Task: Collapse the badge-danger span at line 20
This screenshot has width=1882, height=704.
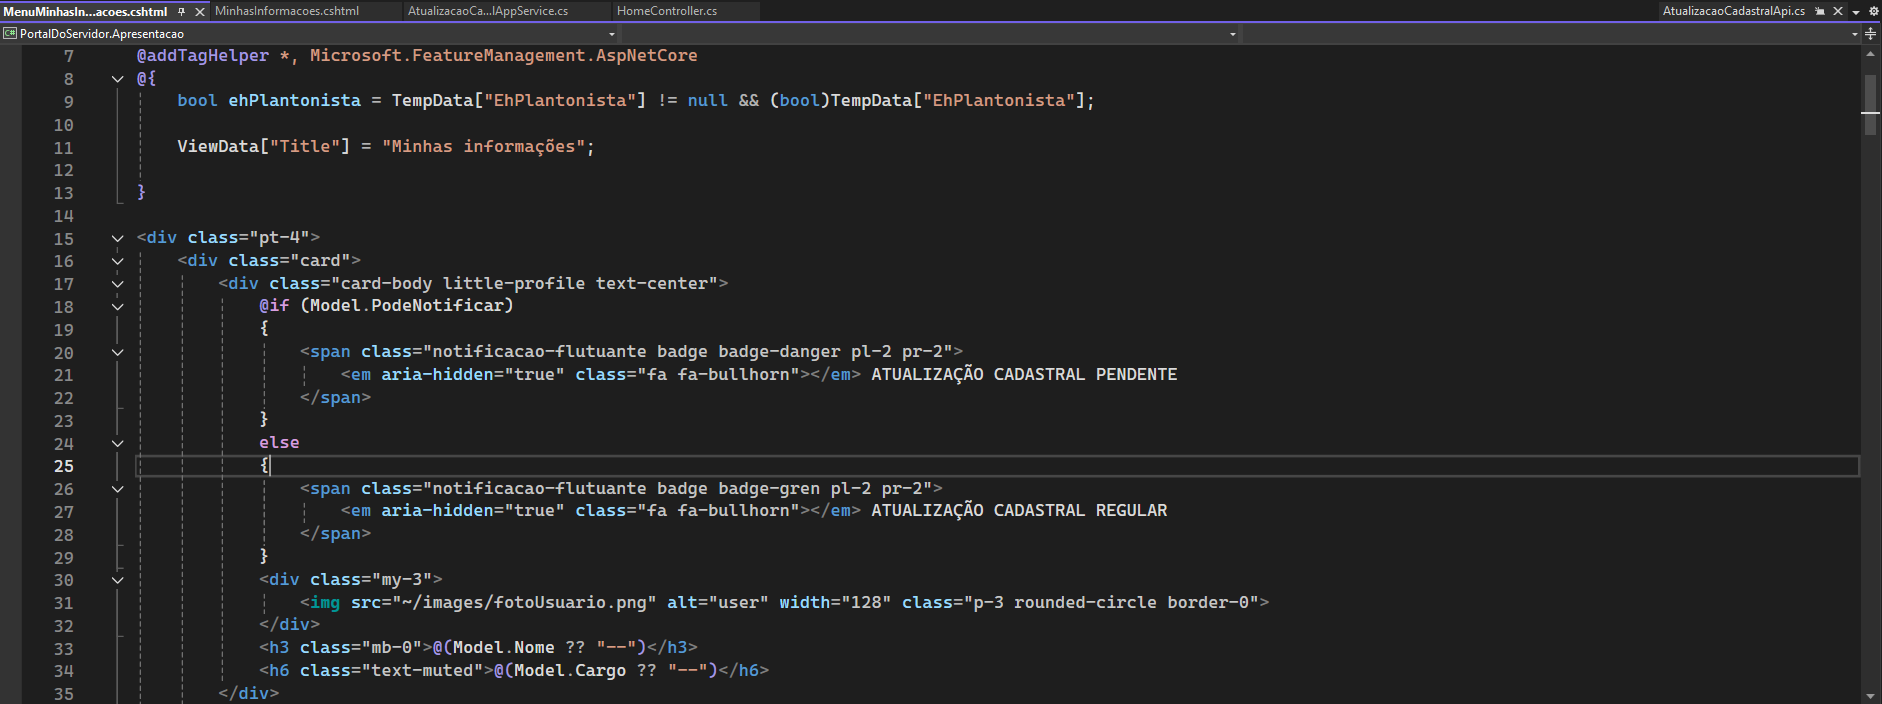Action: 117,352
